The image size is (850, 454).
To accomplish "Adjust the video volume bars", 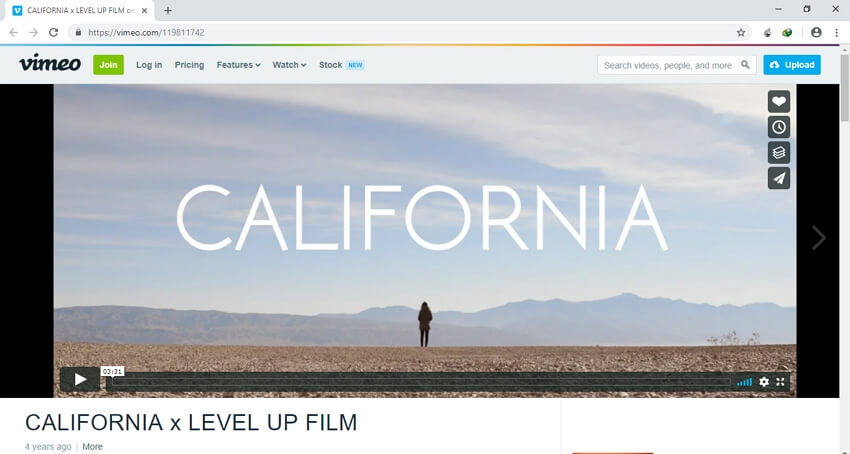I will 745,382.
